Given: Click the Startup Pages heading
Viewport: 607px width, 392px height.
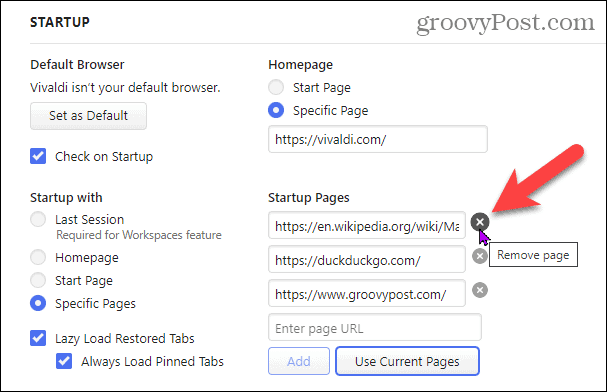Looking at the screenshot, I should coord(309,198).
